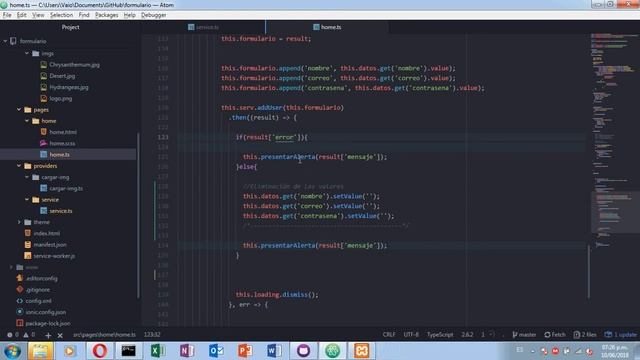Click the cursor position 123:32 indicator

click(152, 335)
